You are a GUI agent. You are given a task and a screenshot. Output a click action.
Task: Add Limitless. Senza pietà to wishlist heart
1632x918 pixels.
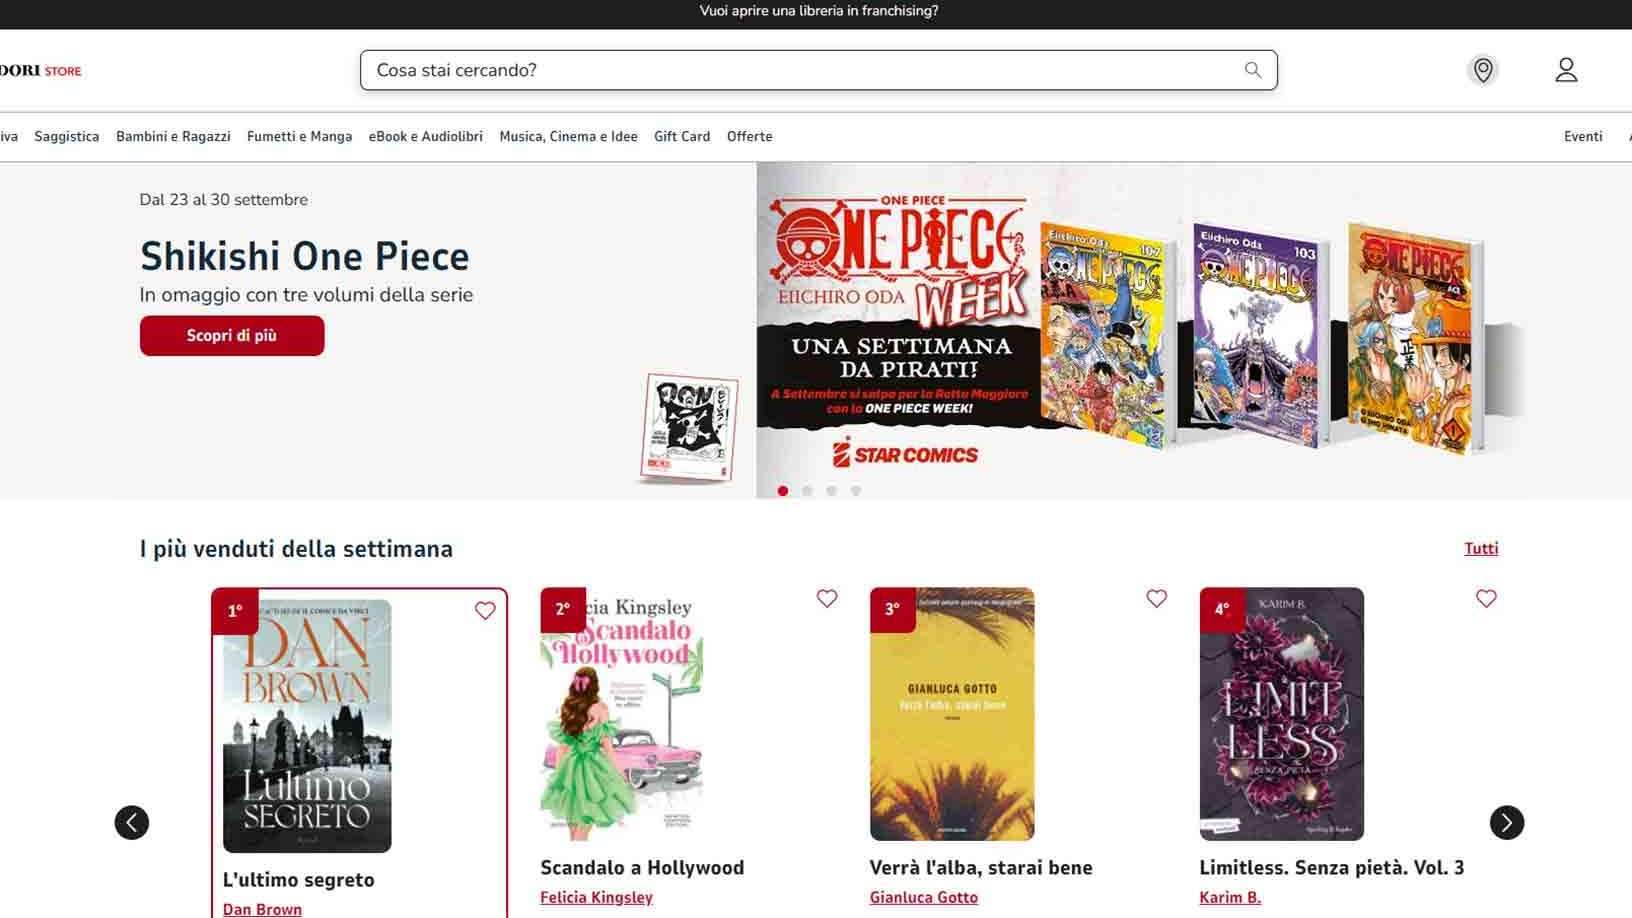click(1486, 598)
